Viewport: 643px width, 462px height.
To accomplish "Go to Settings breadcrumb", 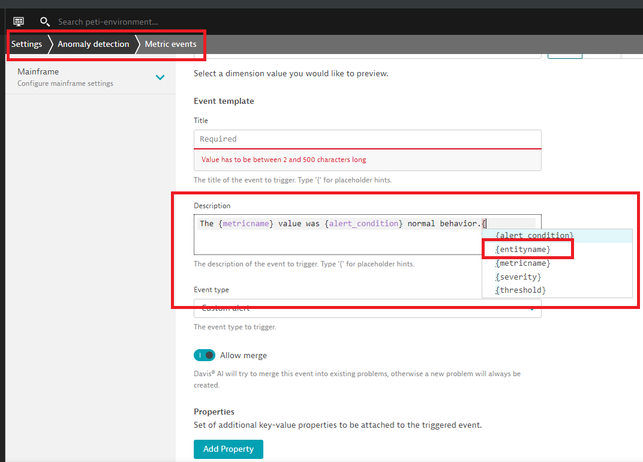I will [x=26, y=44].
